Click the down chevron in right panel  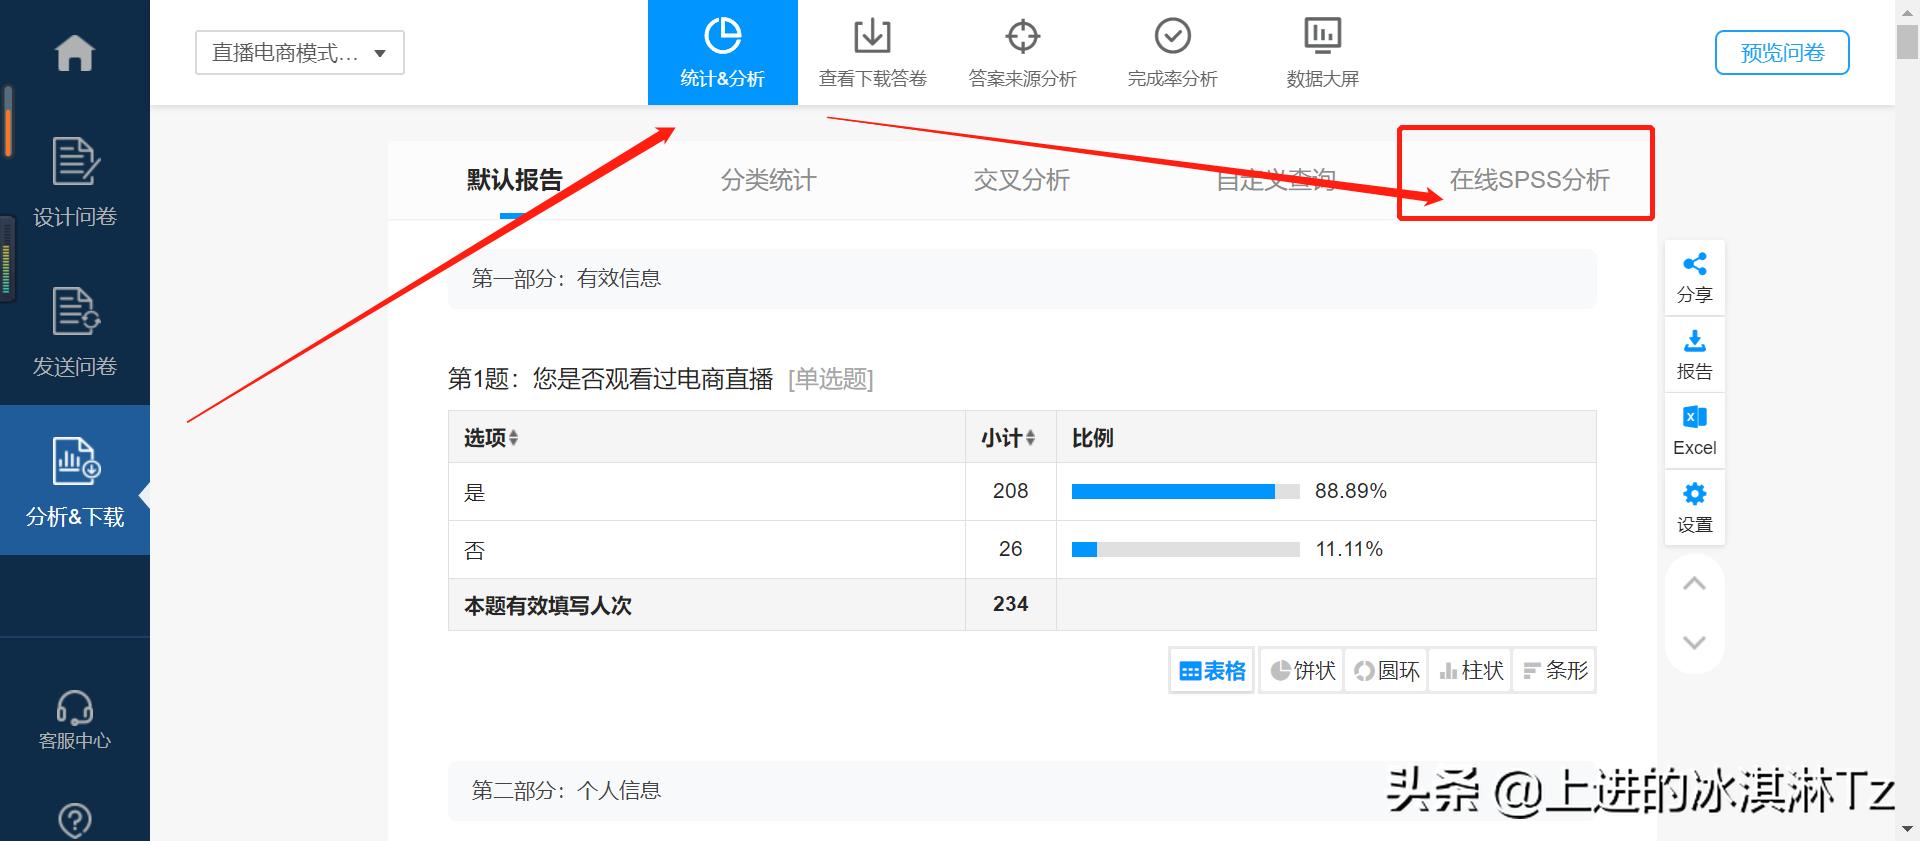click(x=1694, y=642)
